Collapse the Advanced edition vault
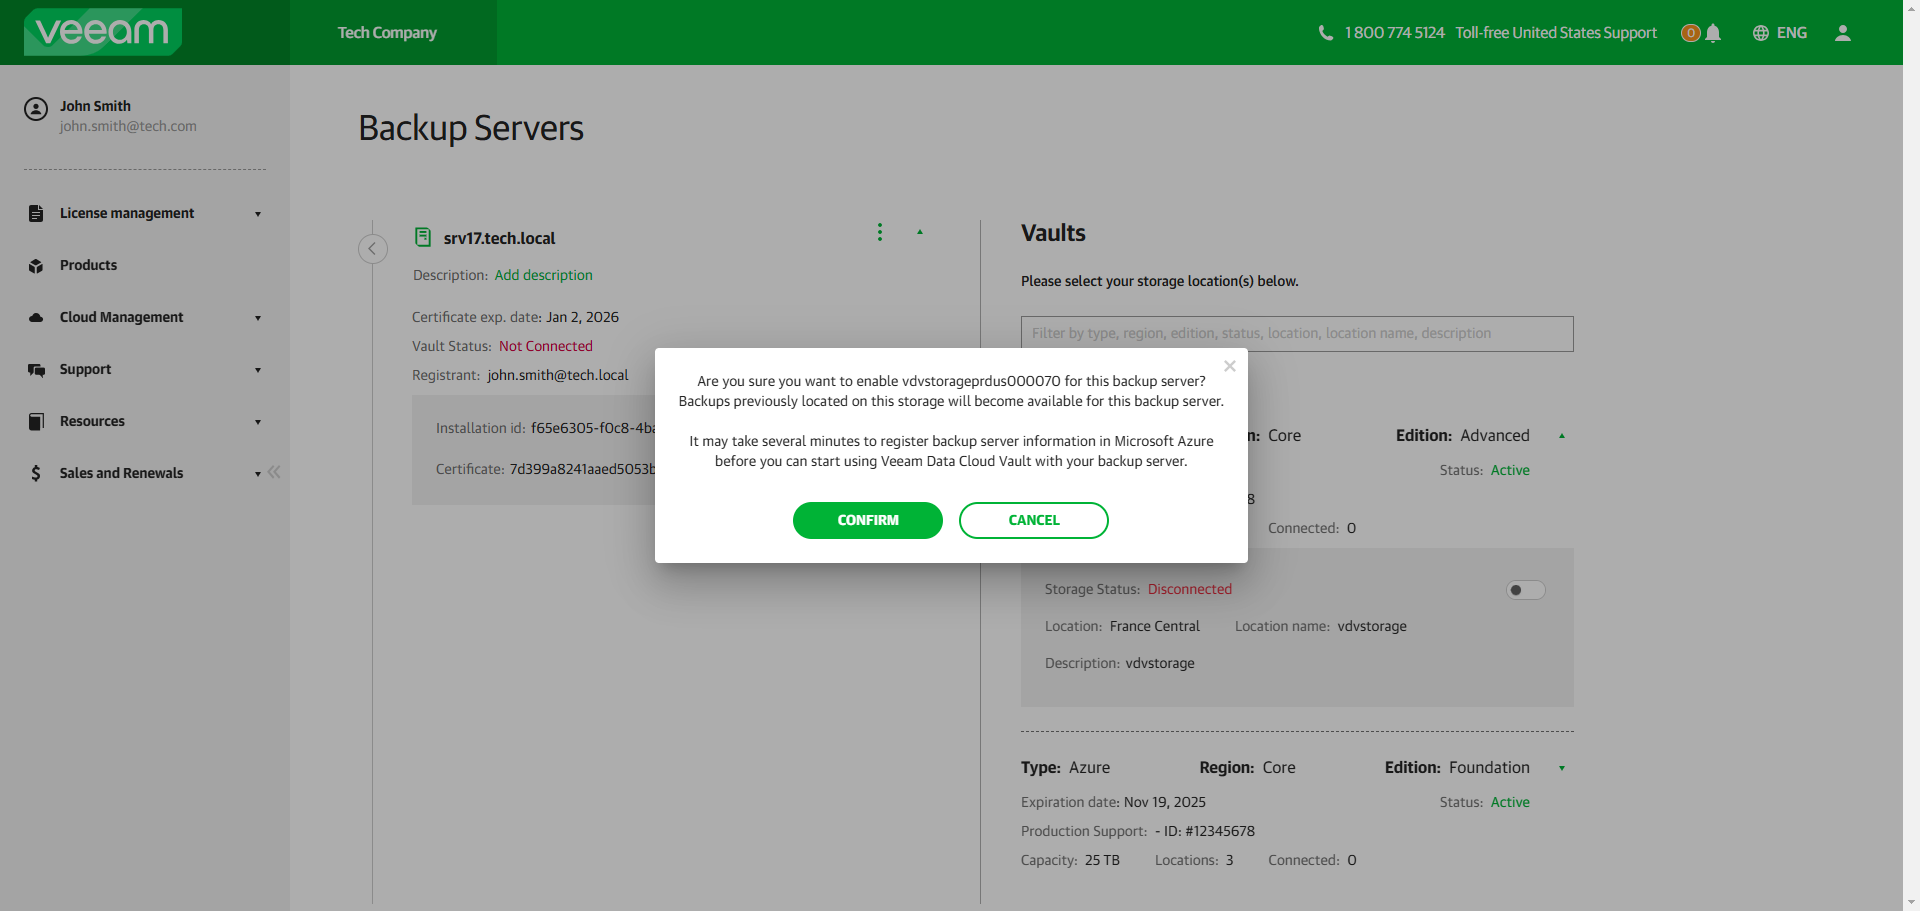This screenshot has width=1920, height=911. coord(1562,436)
